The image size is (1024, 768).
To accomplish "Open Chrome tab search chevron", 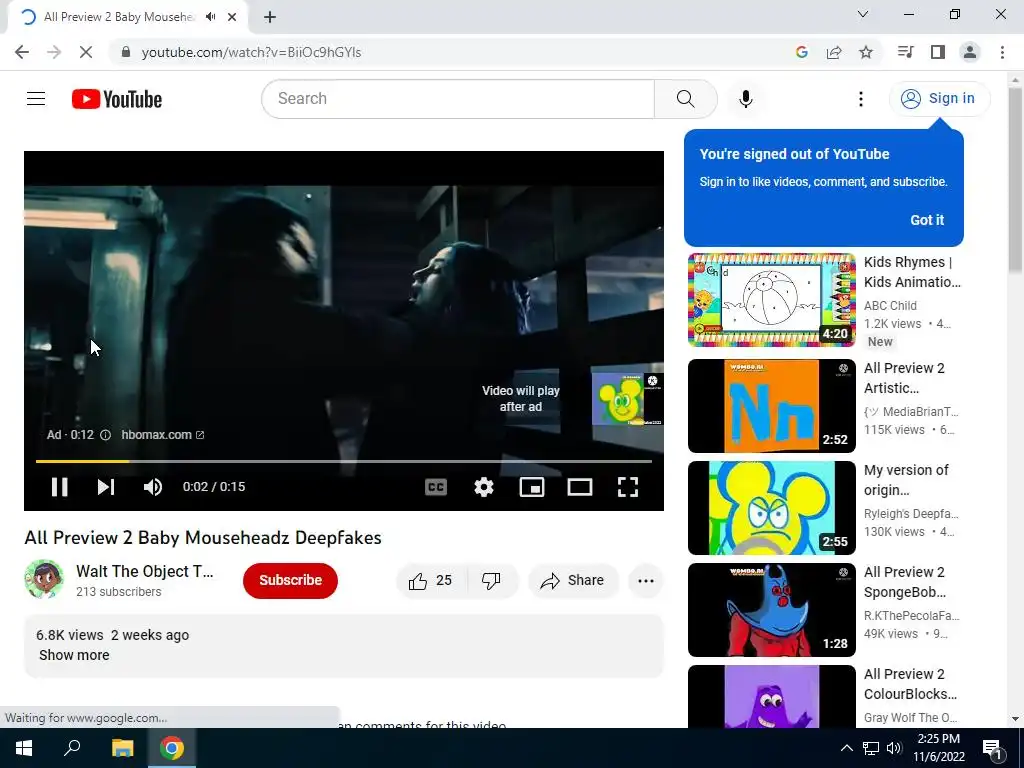I will (863, 14).
